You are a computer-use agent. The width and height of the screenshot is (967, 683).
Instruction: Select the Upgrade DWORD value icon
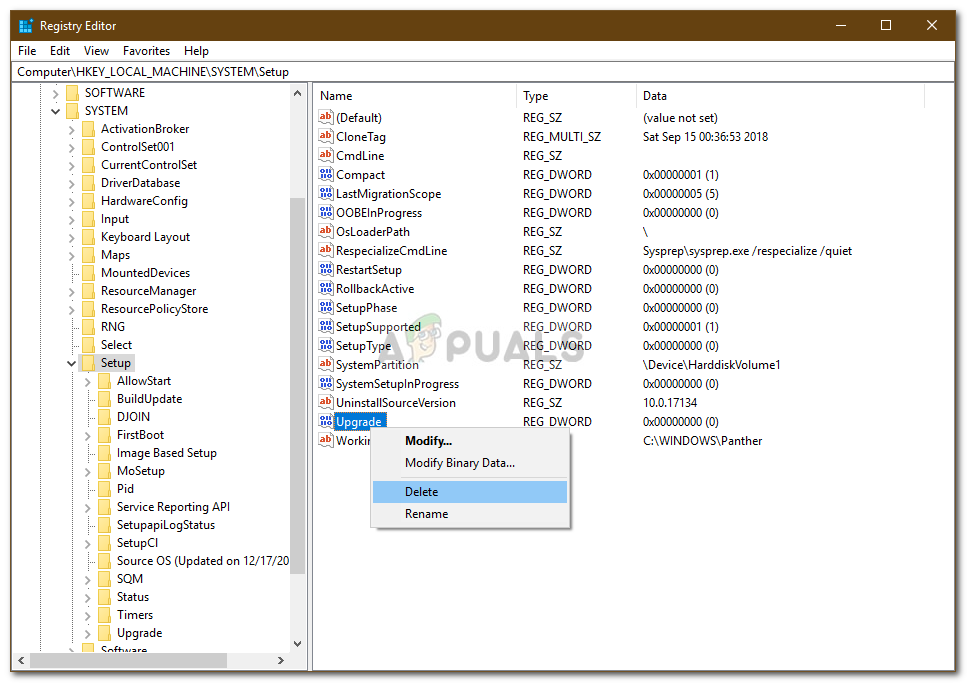coord(326,421)
